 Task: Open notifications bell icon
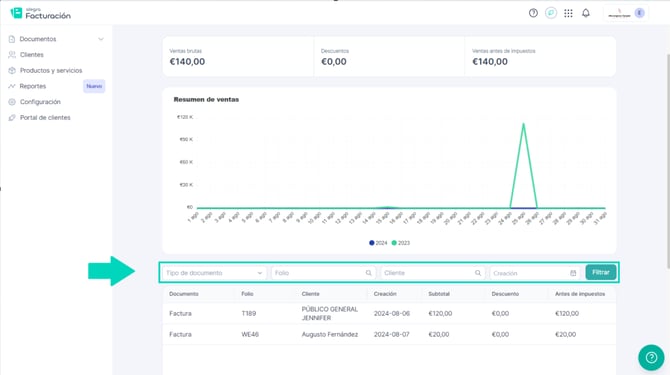tap(586, 13)
